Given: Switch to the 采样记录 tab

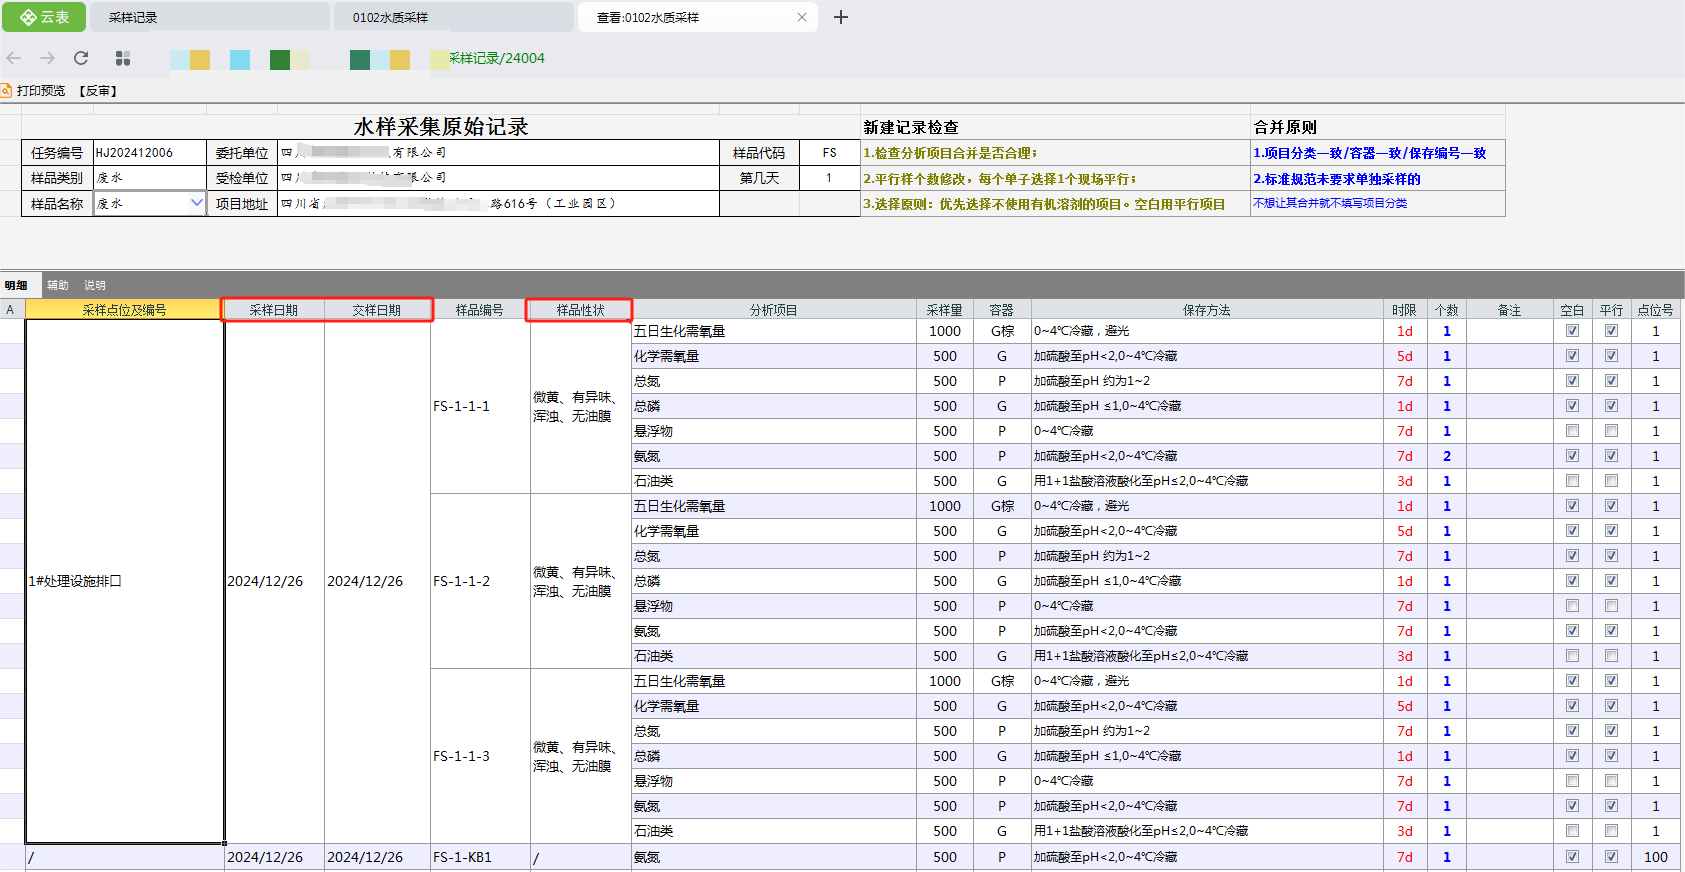Looking at the screenshot, I should 210,17.
